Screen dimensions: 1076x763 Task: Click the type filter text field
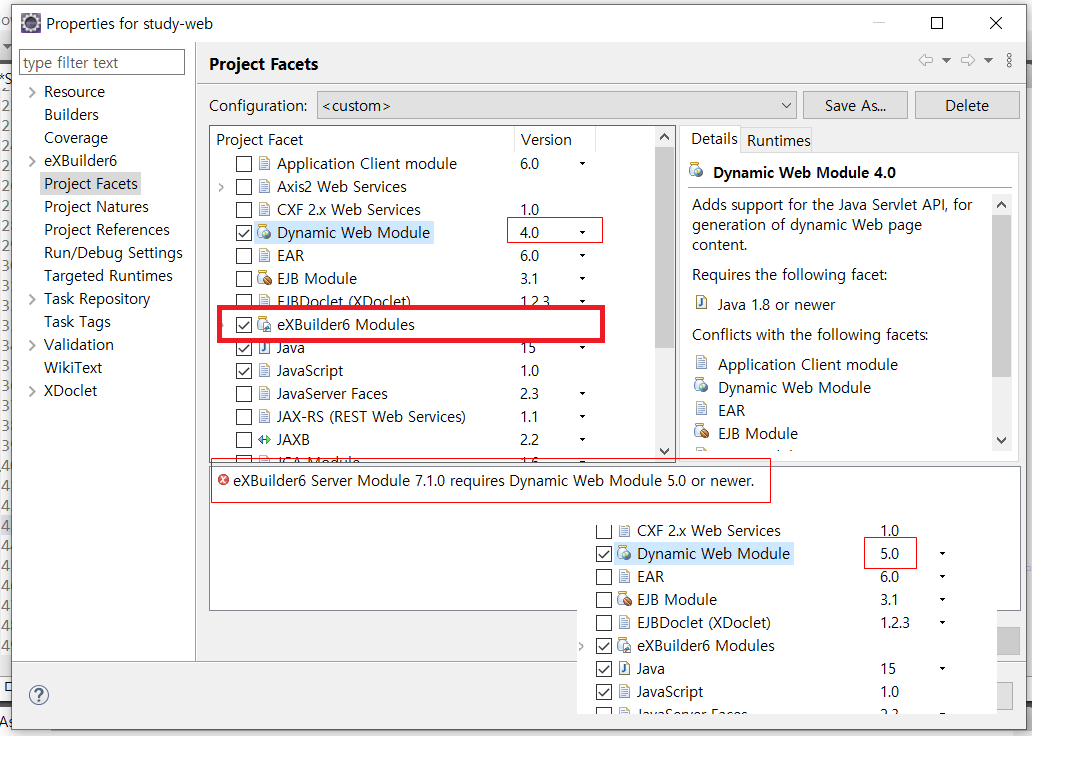tap(102, 62)
